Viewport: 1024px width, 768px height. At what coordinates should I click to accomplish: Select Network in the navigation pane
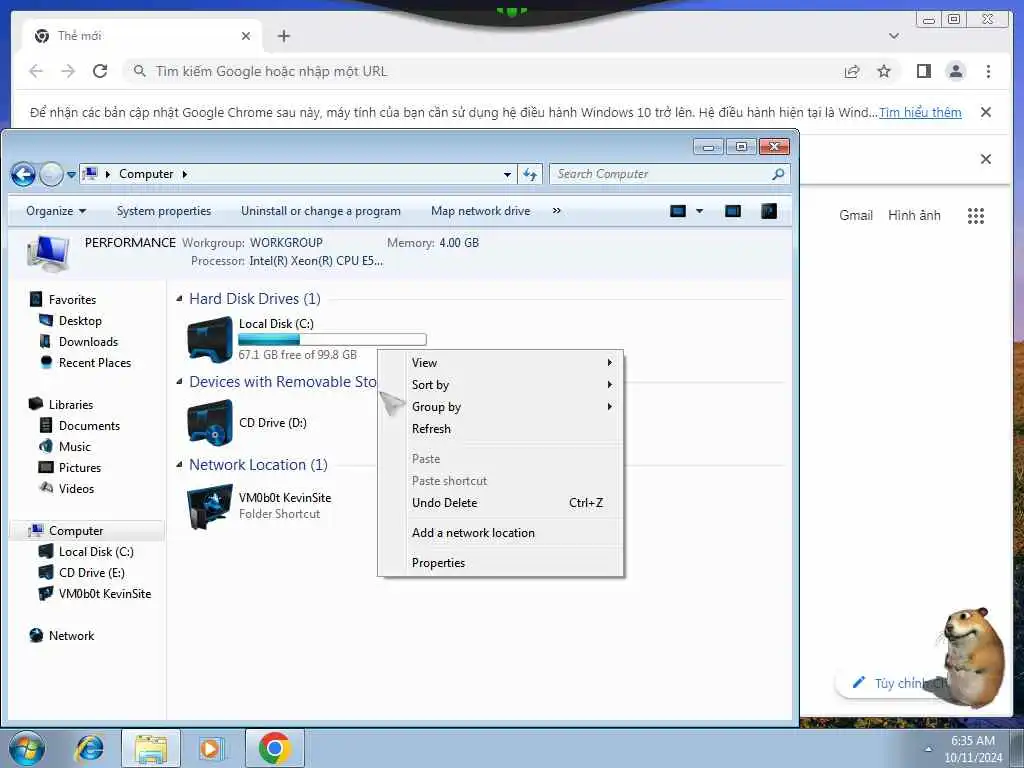click(71, 636)
